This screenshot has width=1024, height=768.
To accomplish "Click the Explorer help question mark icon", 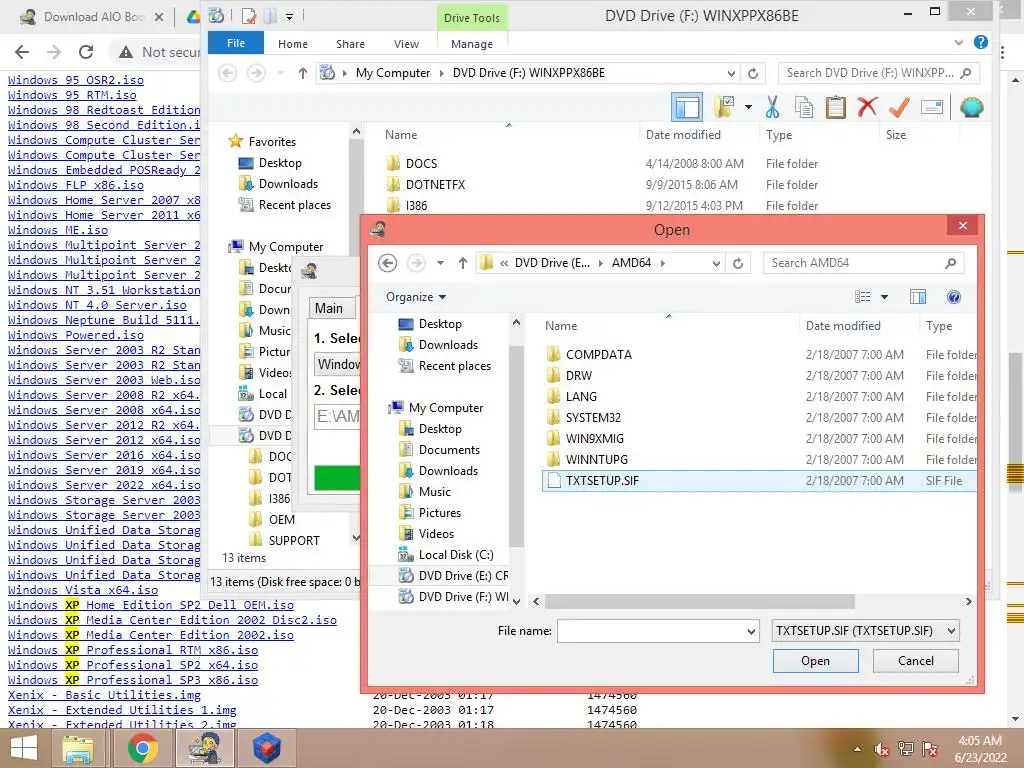I will [x=980, y=42].
